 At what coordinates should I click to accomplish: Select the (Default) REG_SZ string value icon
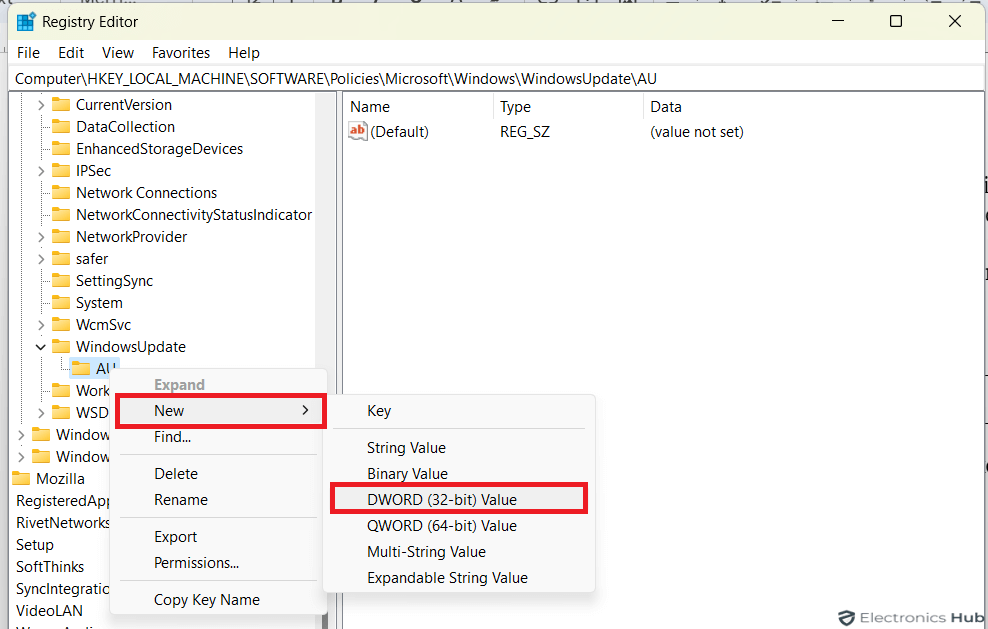pos(358,132)
